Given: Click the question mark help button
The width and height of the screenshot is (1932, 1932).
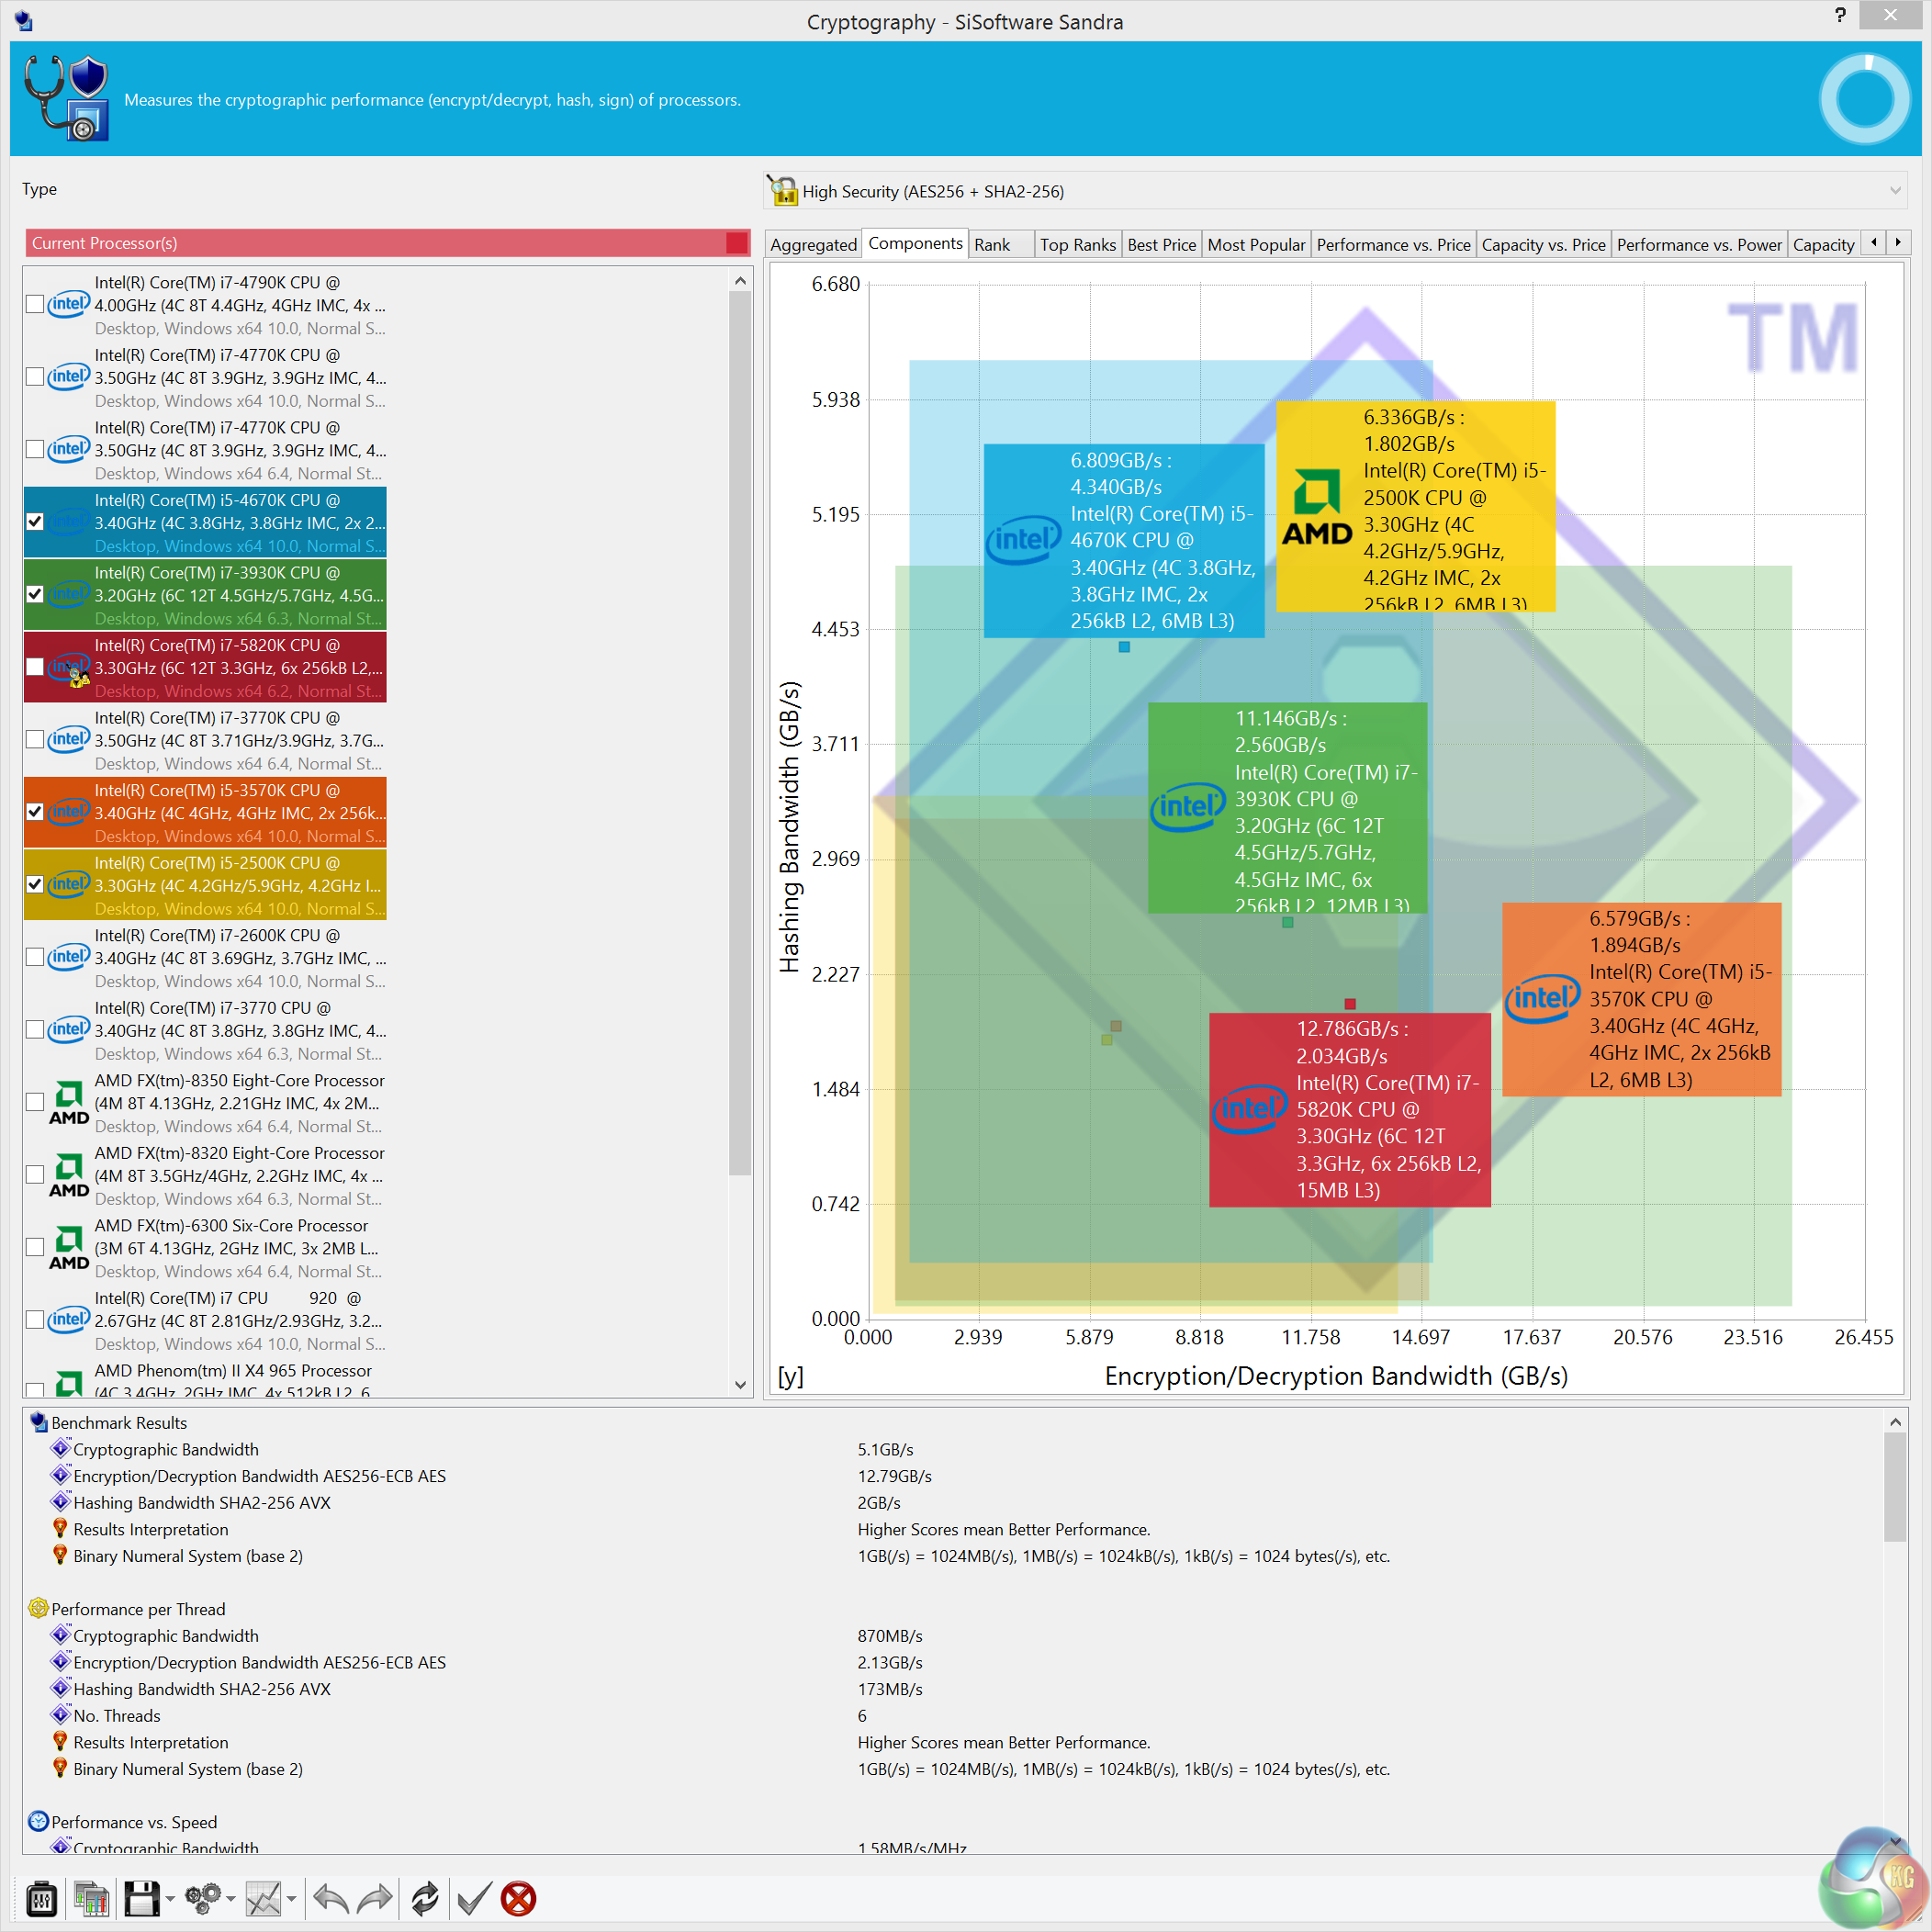Looking at the screenshot, I should pos(1840,15).
